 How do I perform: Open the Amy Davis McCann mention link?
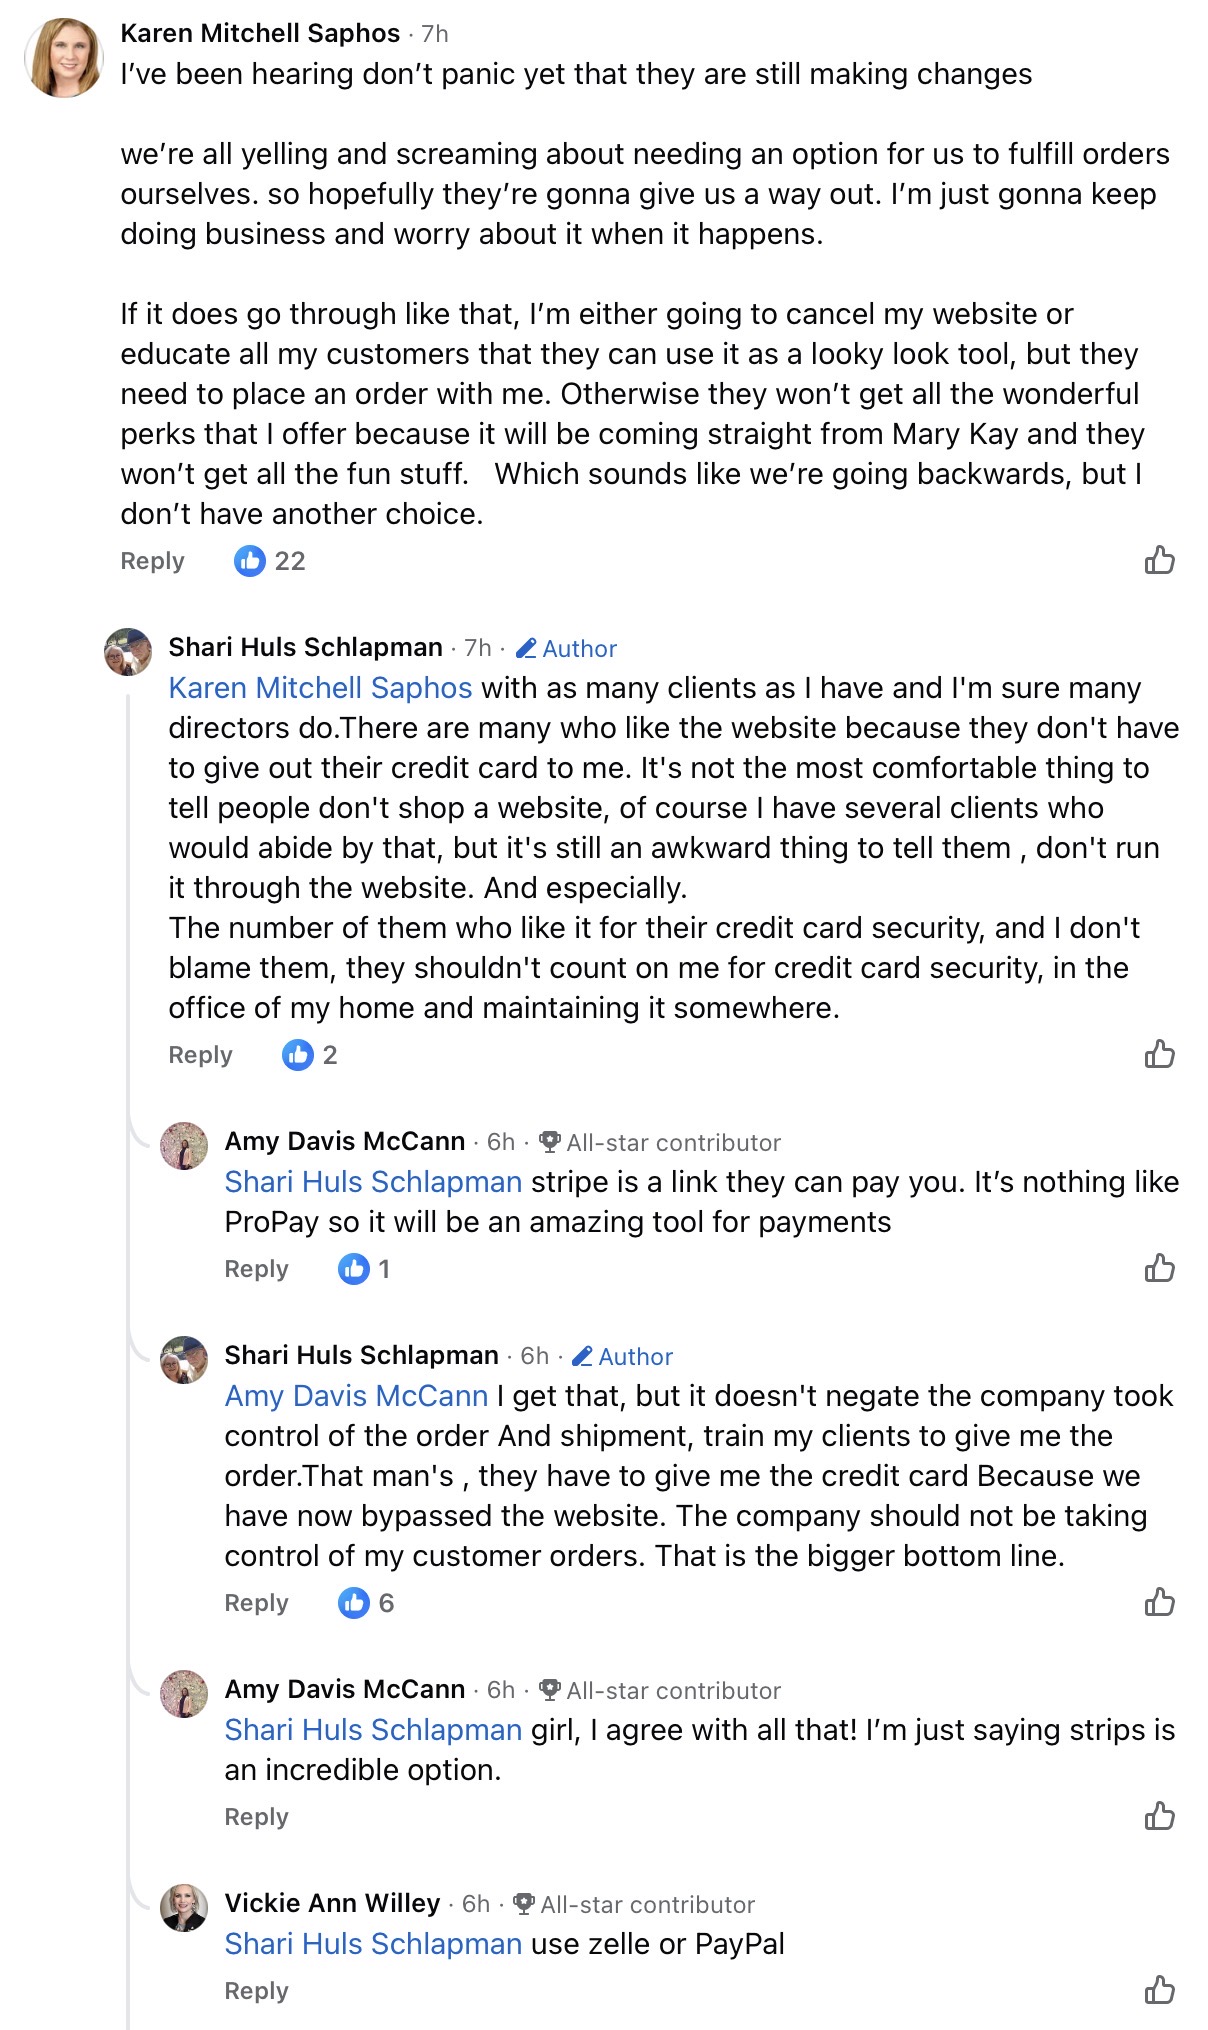356,1396
